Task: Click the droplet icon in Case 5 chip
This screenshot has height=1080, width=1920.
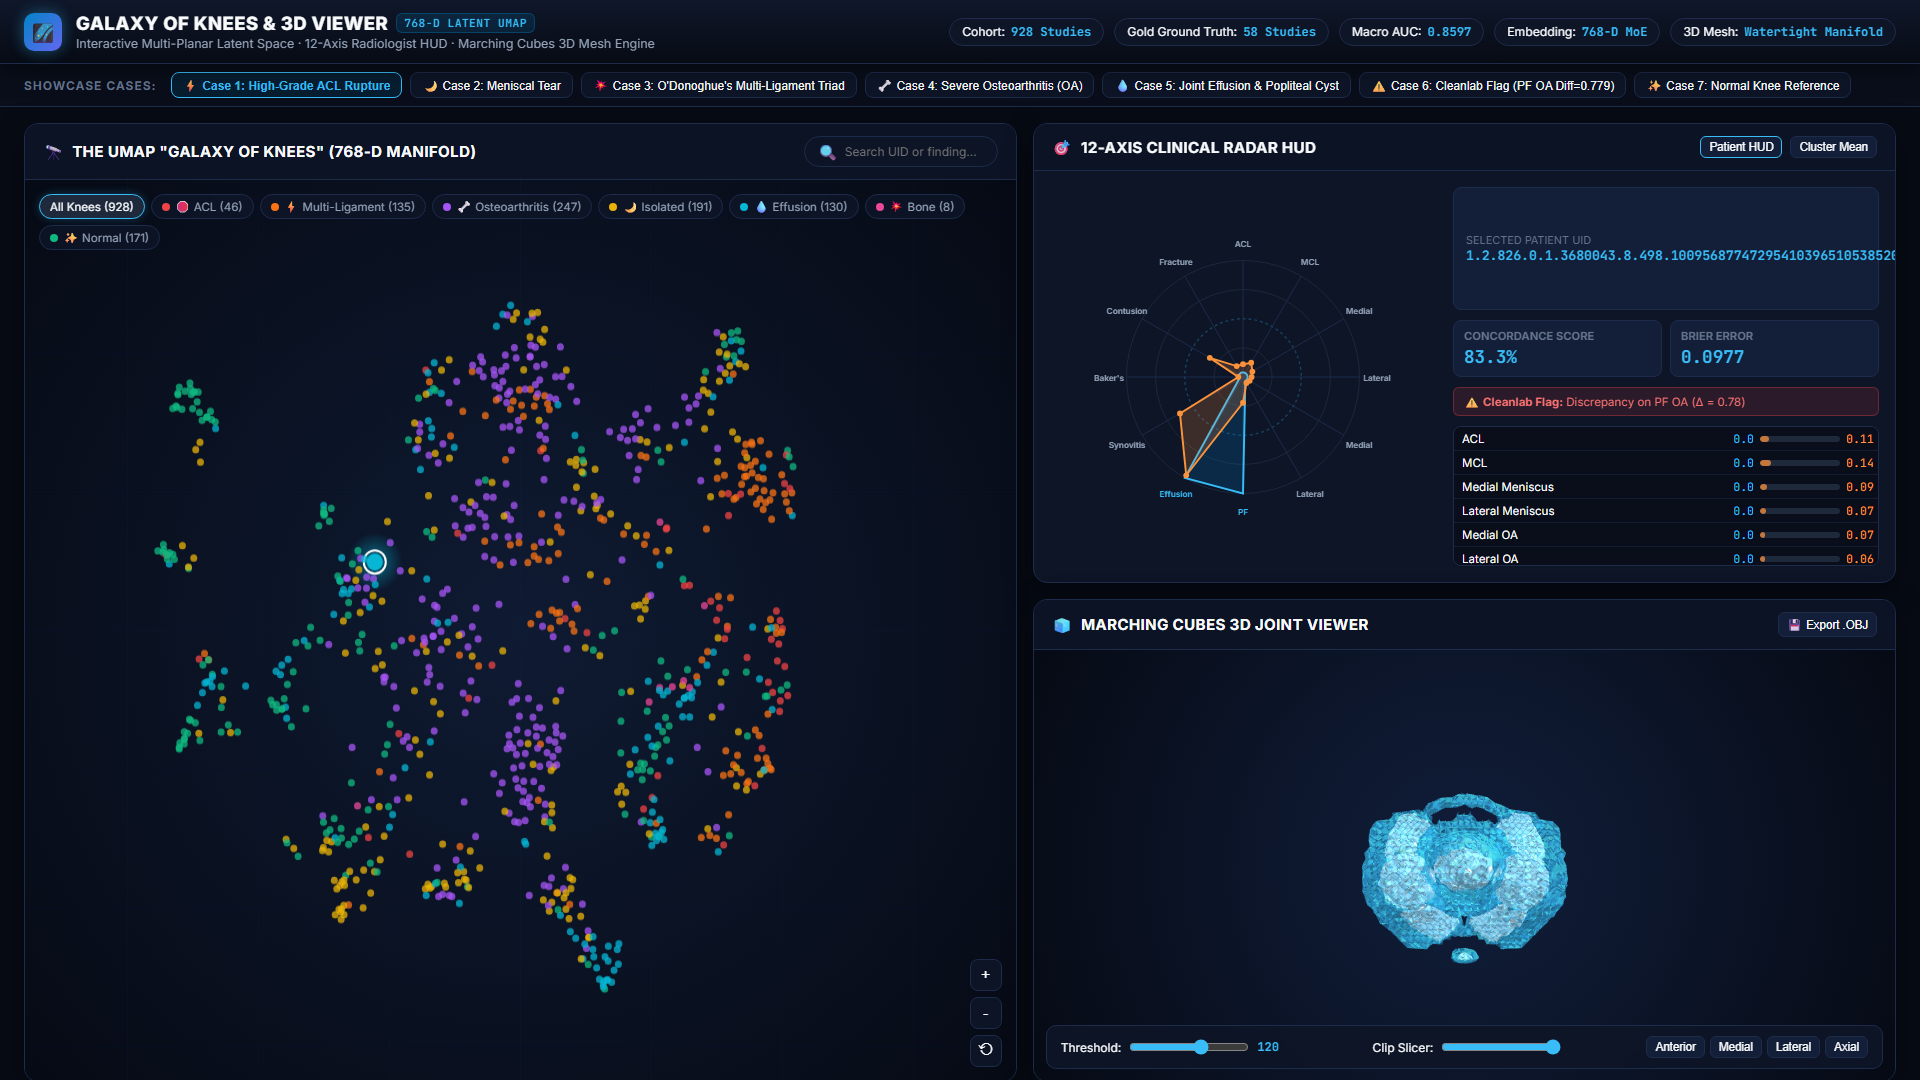Action: tap(1122, 86)
